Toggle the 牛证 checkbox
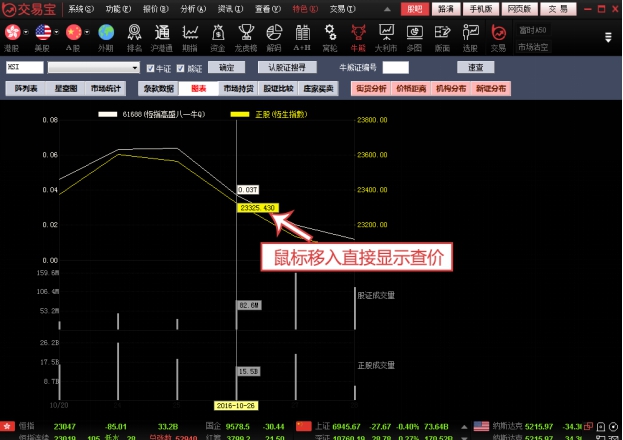The image size is (623, 440). 150,68
